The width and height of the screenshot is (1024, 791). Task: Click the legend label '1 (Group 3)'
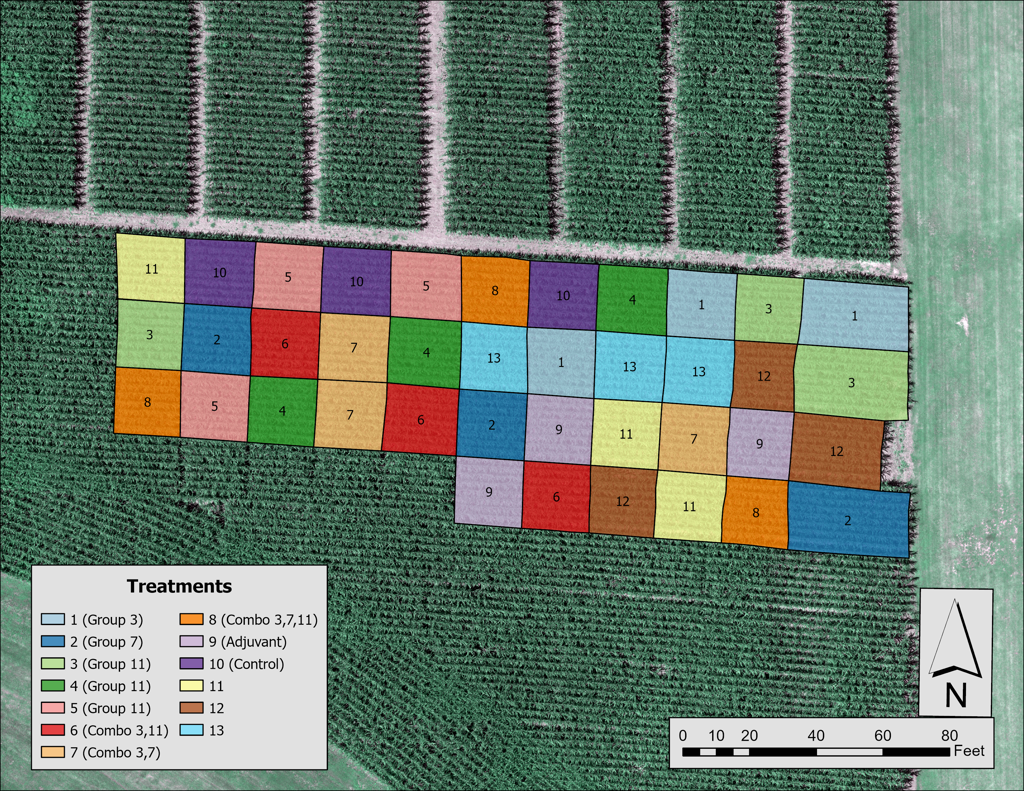106,620
